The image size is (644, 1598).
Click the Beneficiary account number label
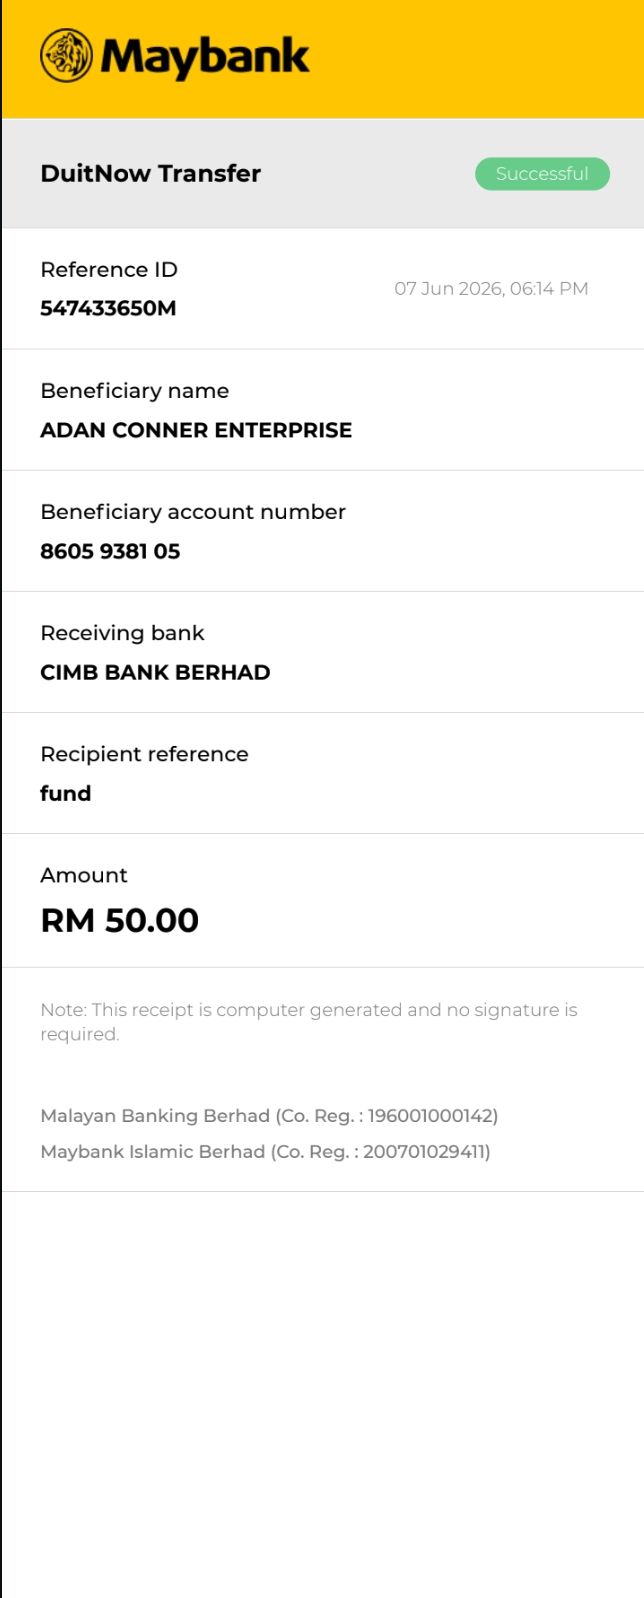[x=193, y=512]
